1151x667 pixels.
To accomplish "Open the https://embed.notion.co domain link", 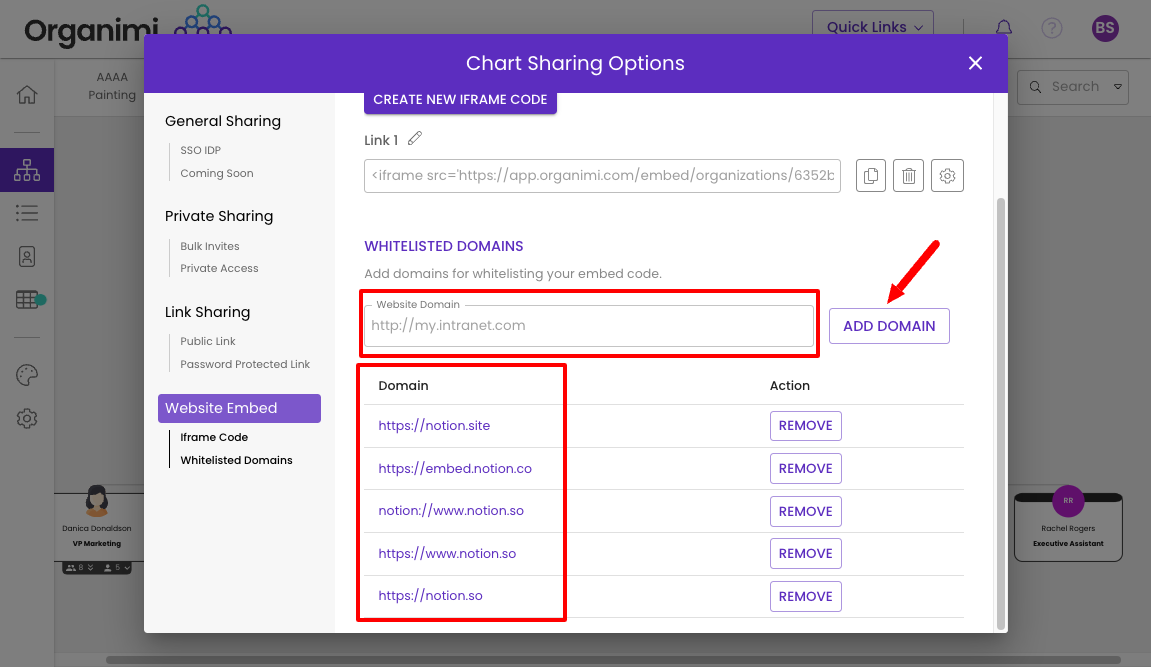I will tap(455, 468).
